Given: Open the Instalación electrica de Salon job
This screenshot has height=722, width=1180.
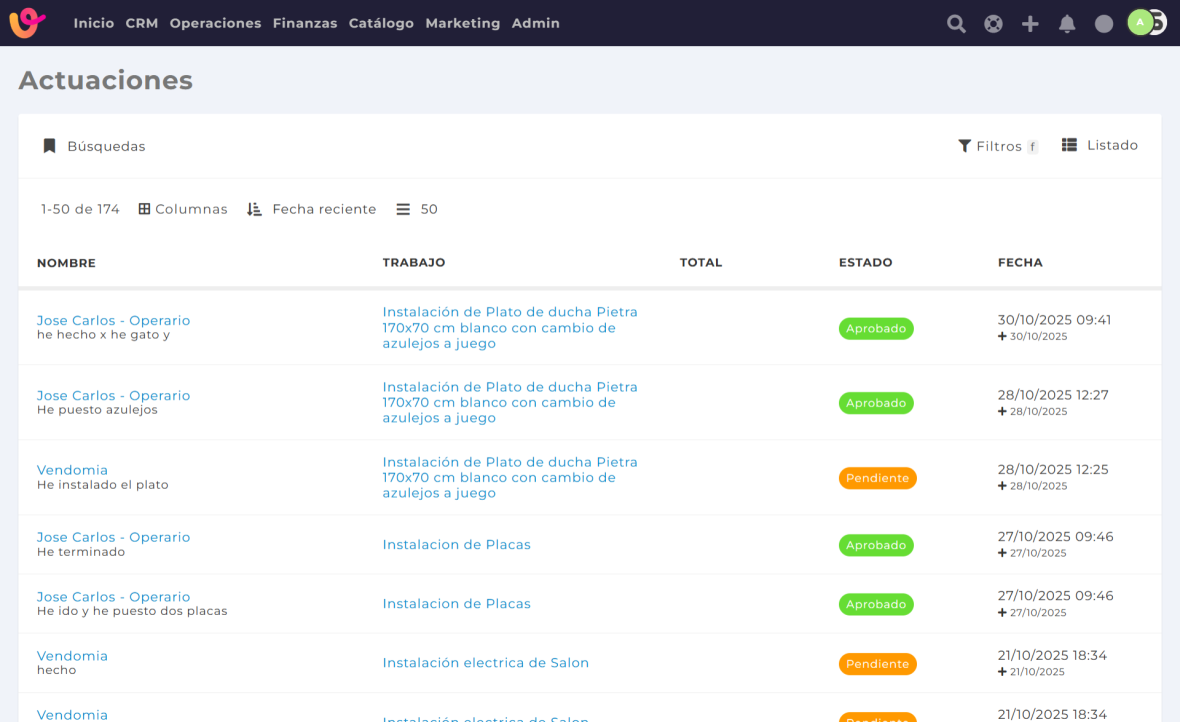Looking at the screenshot, I should tap(485, 662).
